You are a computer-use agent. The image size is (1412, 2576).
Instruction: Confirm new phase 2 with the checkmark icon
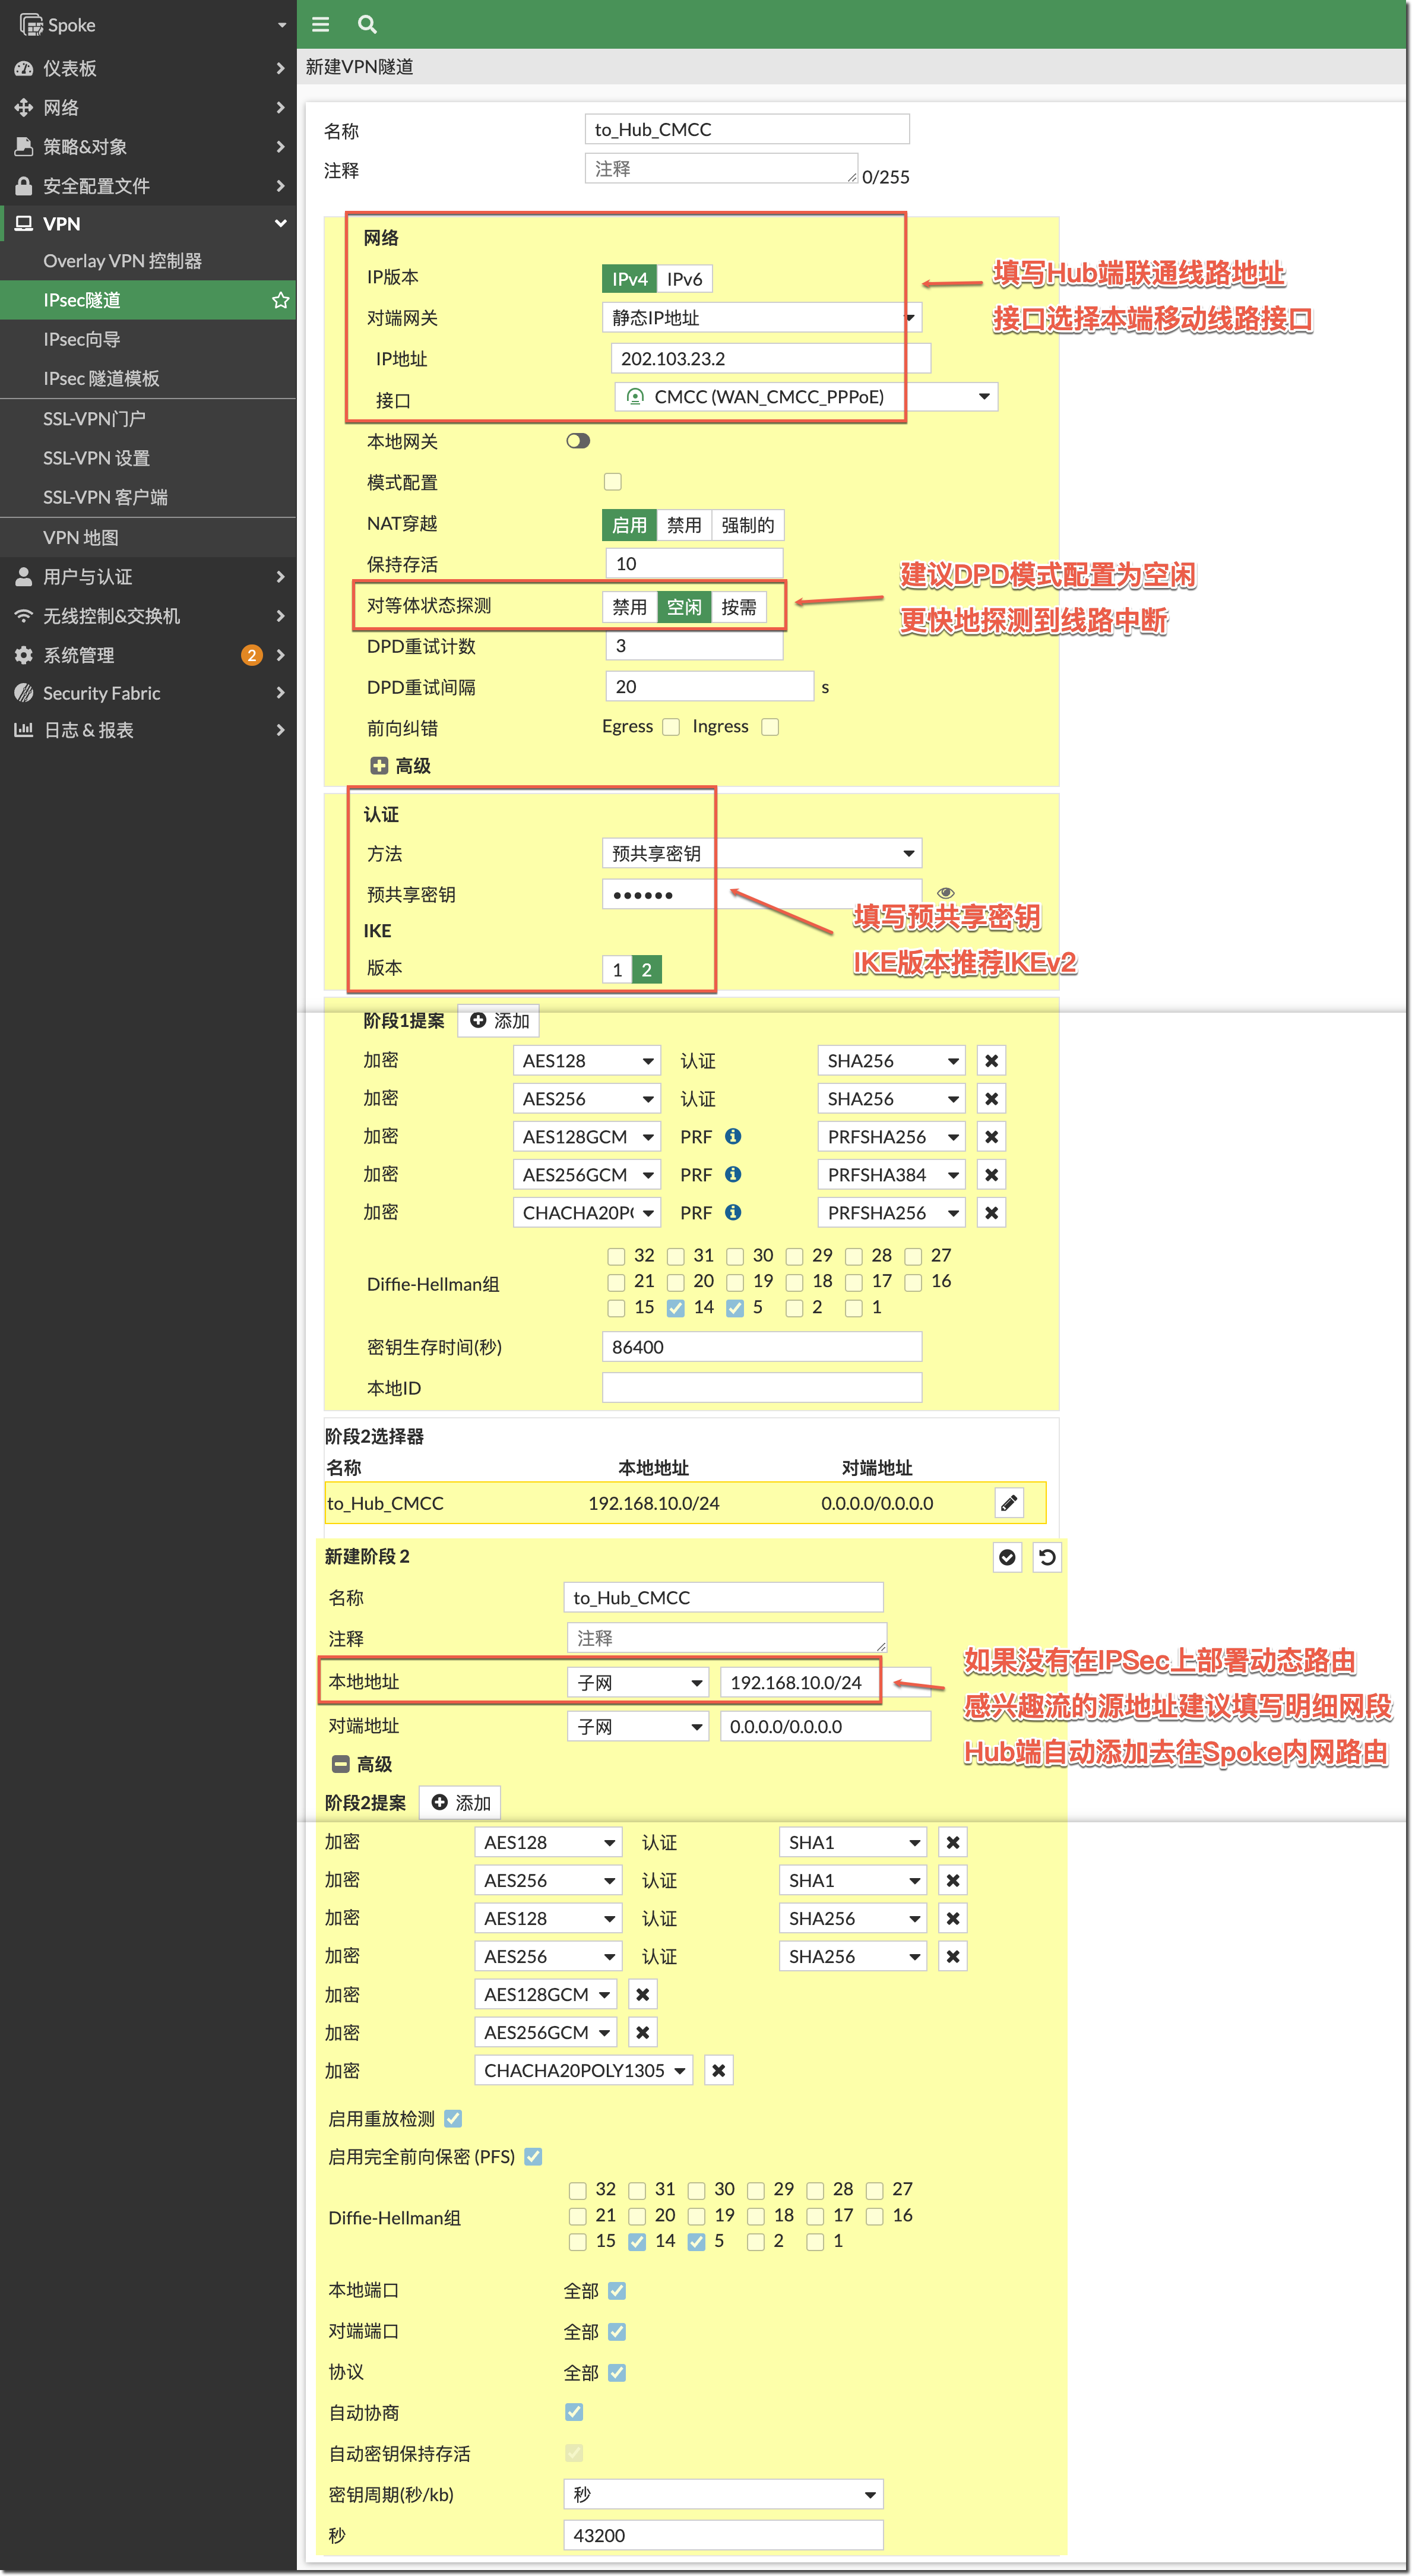1007,1557
